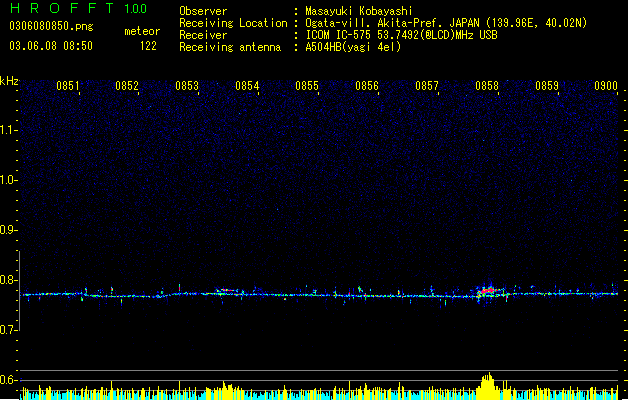Click the 1.1 kHz frequency tick label
The height and width of the screenshot is (400, 629).
(8, 130)
